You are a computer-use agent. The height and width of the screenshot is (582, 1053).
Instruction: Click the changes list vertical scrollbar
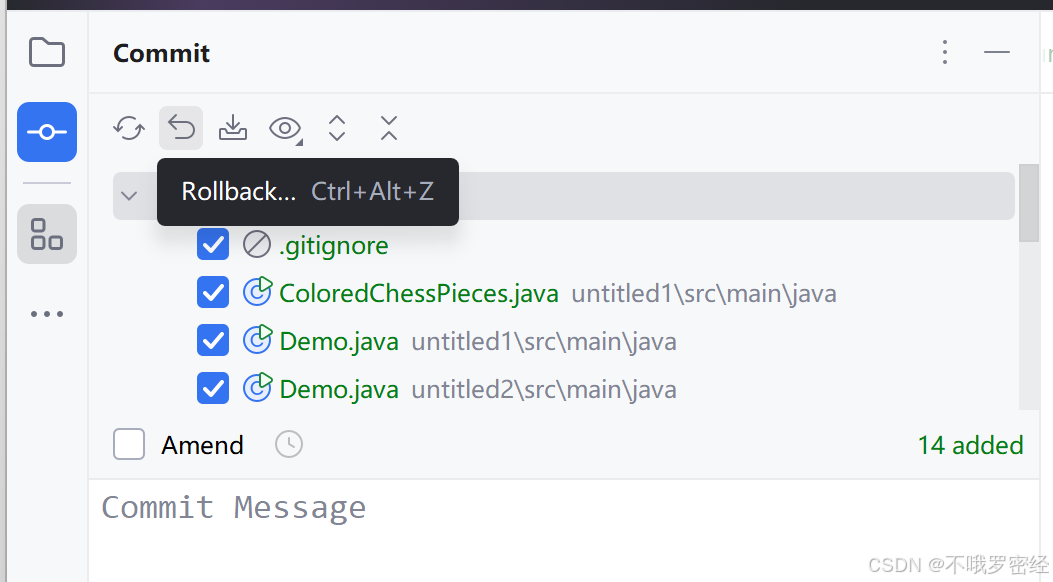[1028, 203]
